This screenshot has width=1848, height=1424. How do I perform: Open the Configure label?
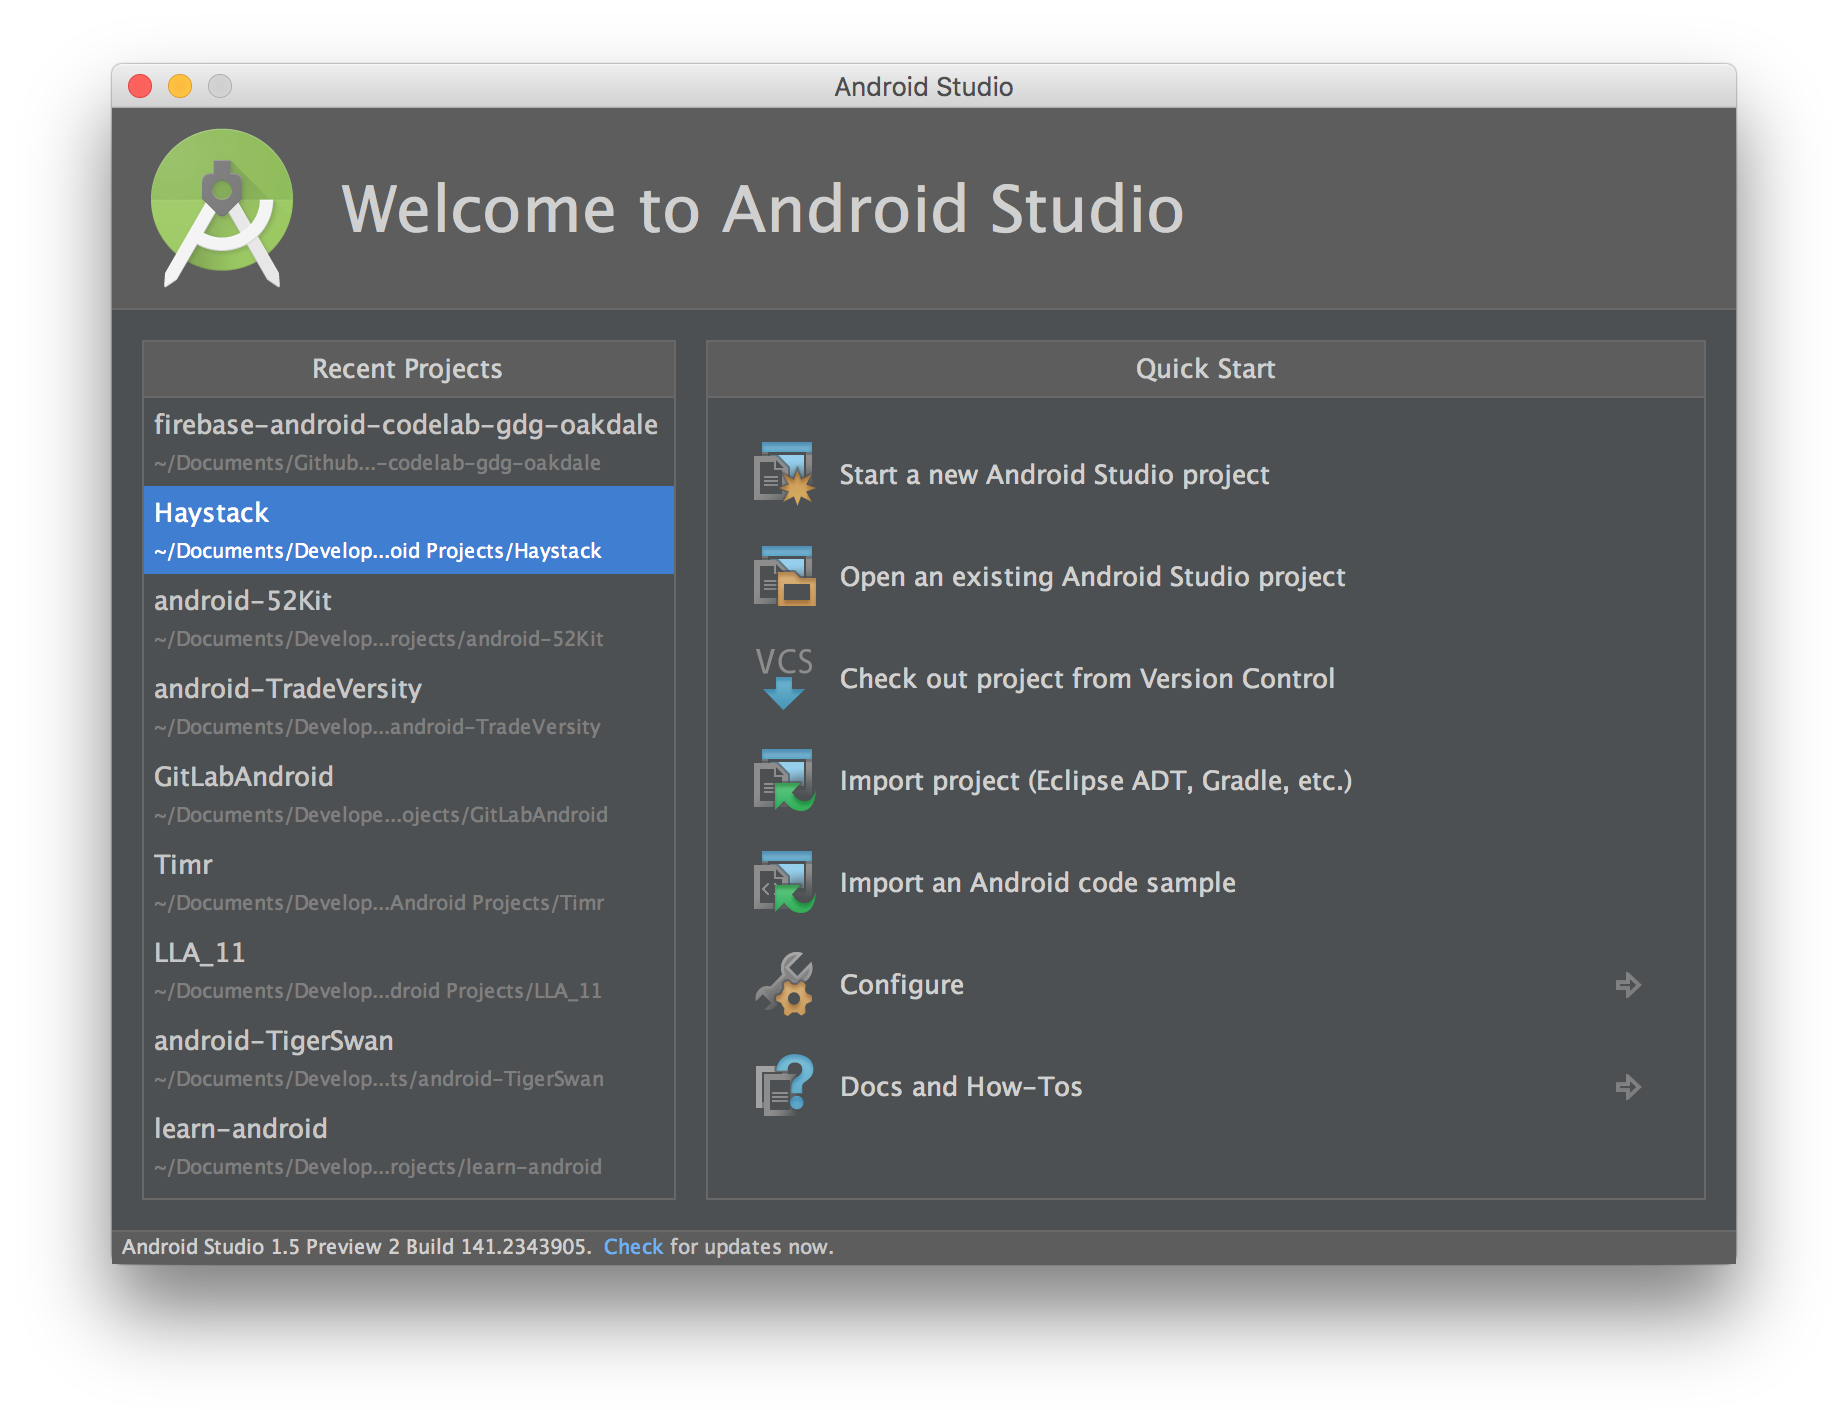pos(902,984)
